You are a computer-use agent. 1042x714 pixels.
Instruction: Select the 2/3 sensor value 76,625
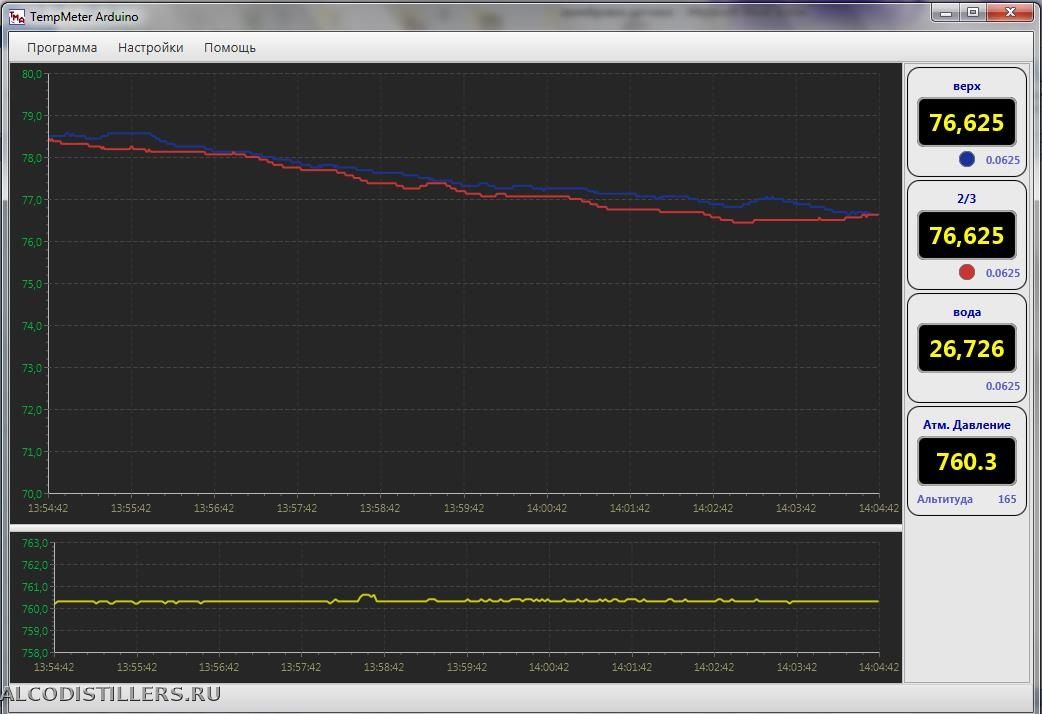(x=967, y=235)
